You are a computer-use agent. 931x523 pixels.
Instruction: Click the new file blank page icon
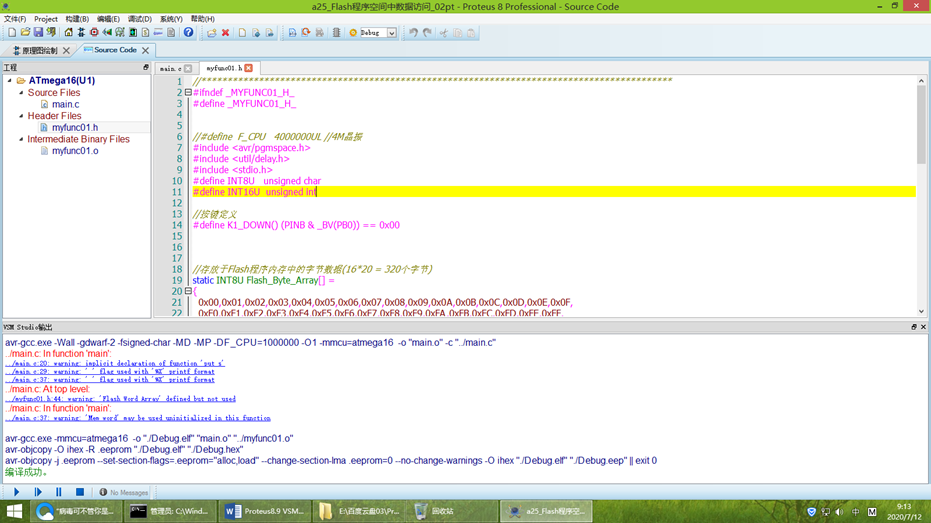click(242, 33)
